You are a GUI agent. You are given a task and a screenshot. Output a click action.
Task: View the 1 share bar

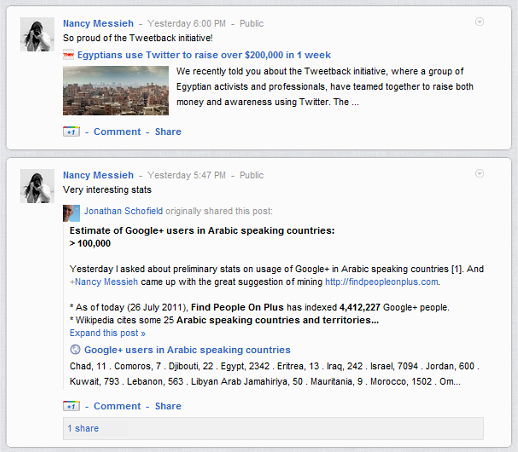pyautogui.click(x=273, y=428)
